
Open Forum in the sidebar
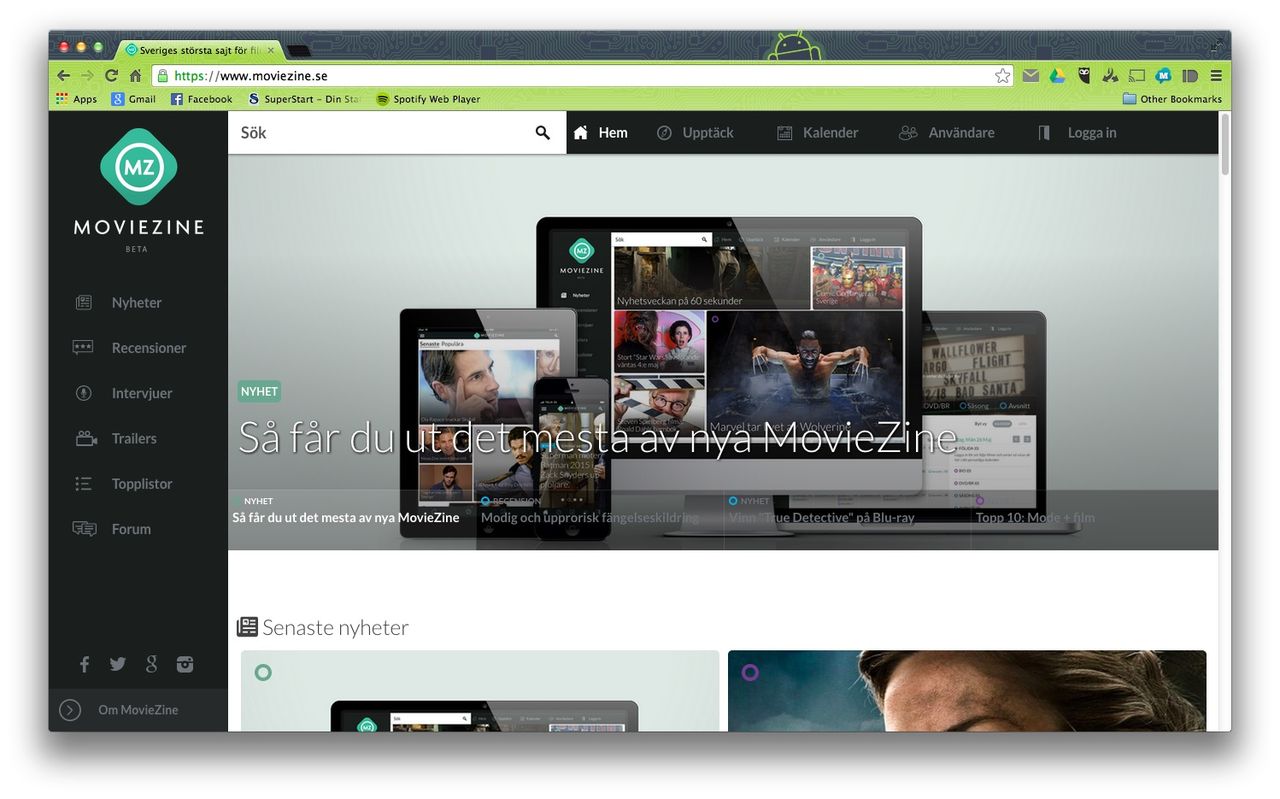[112, 529]
